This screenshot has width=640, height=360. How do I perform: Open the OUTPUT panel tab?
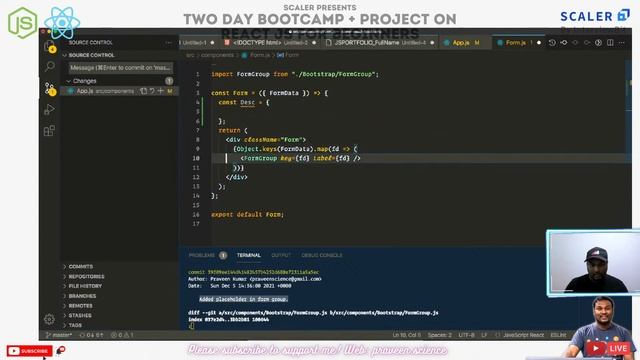click(x=281, y=255)
